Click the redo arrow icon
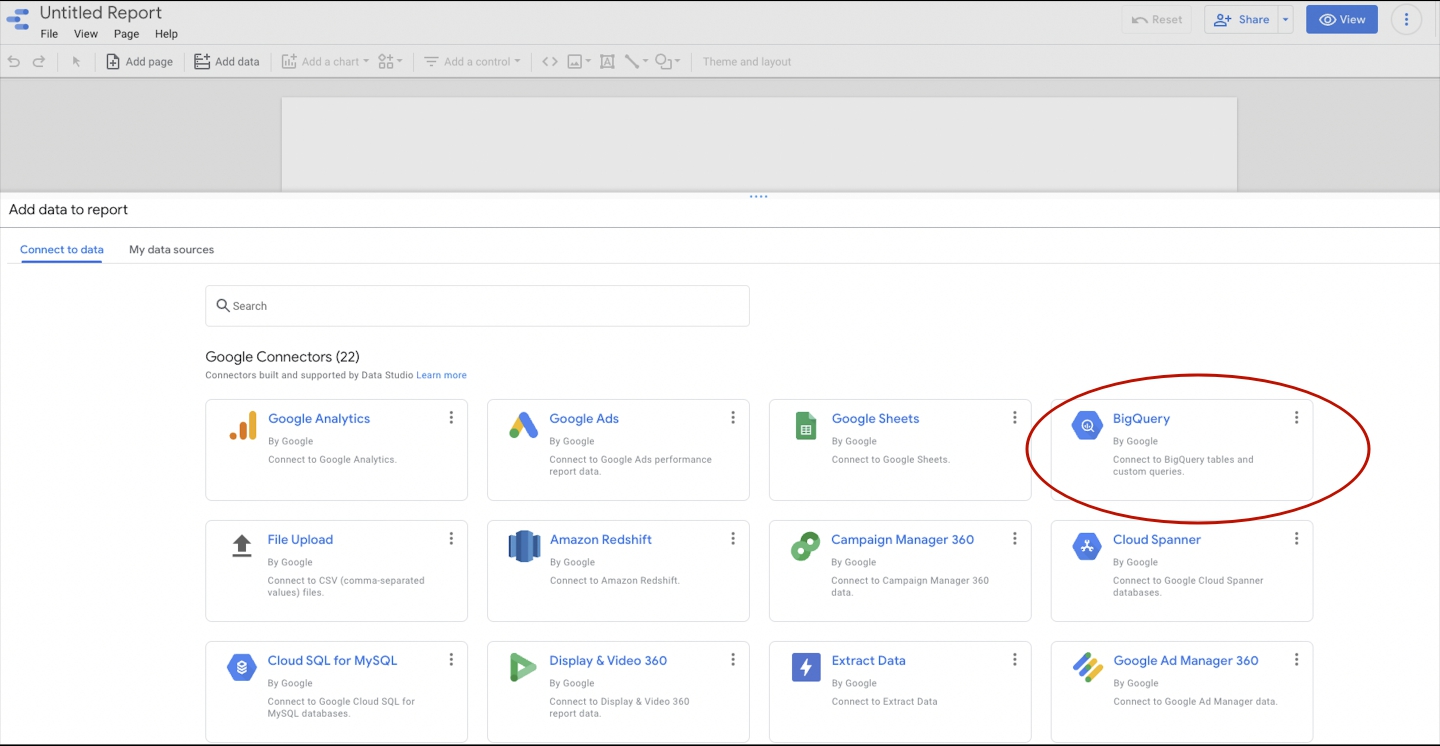The width and height of the screenshot is (1440, 746). pos(39,62)
